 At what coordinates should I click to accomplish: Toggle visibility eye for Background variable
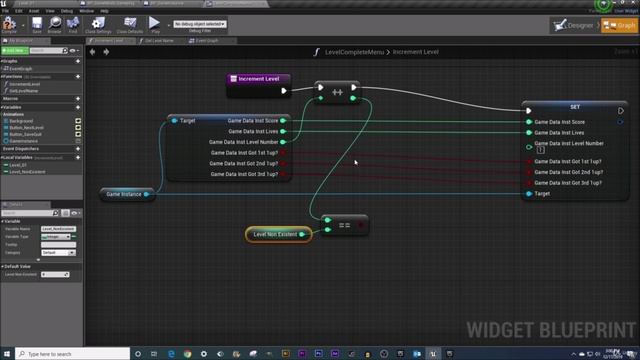78,121
